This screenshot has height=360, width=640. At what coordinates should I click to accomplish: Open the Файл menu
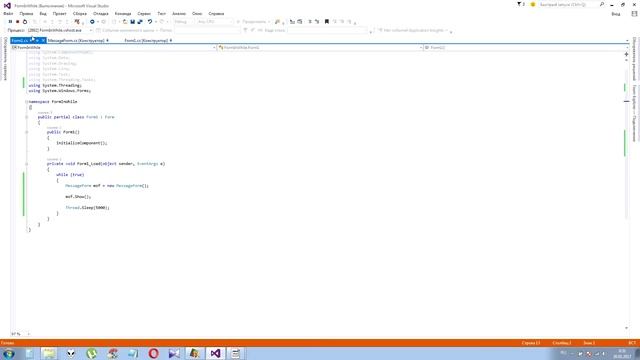(8, 13)
